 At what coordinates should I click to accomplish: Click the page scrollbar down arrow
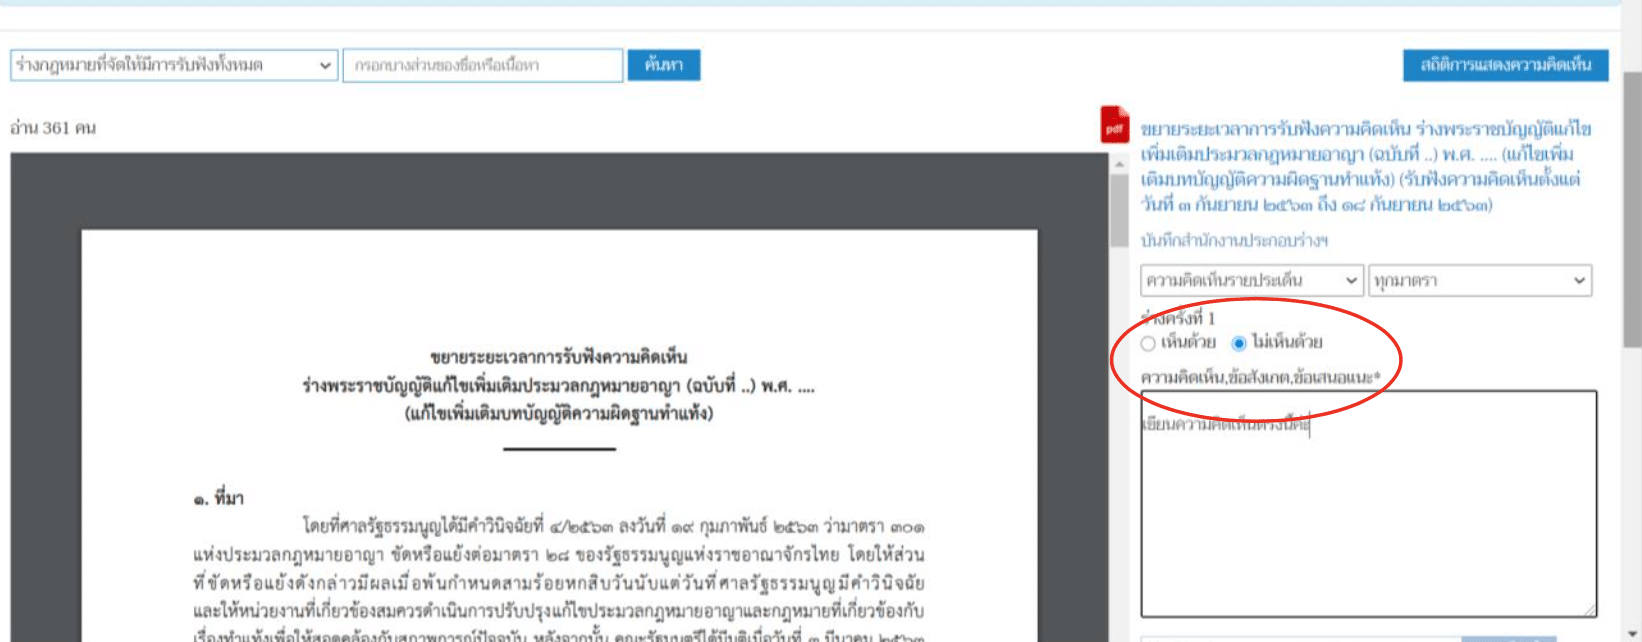tap(1632, 632)
